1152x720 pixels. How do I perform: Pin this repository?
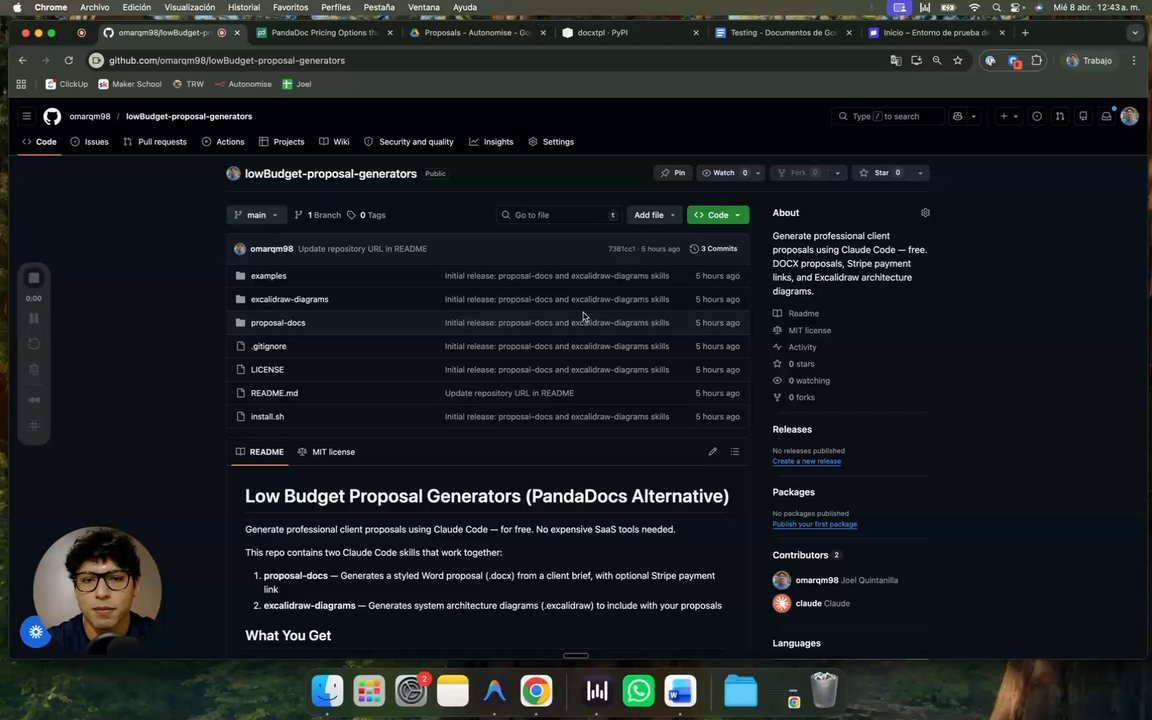[x=672, y=173]
